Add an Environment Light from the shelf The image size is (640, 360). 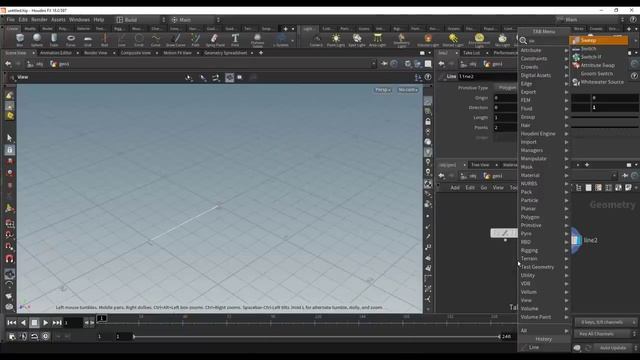pos(479,40)
